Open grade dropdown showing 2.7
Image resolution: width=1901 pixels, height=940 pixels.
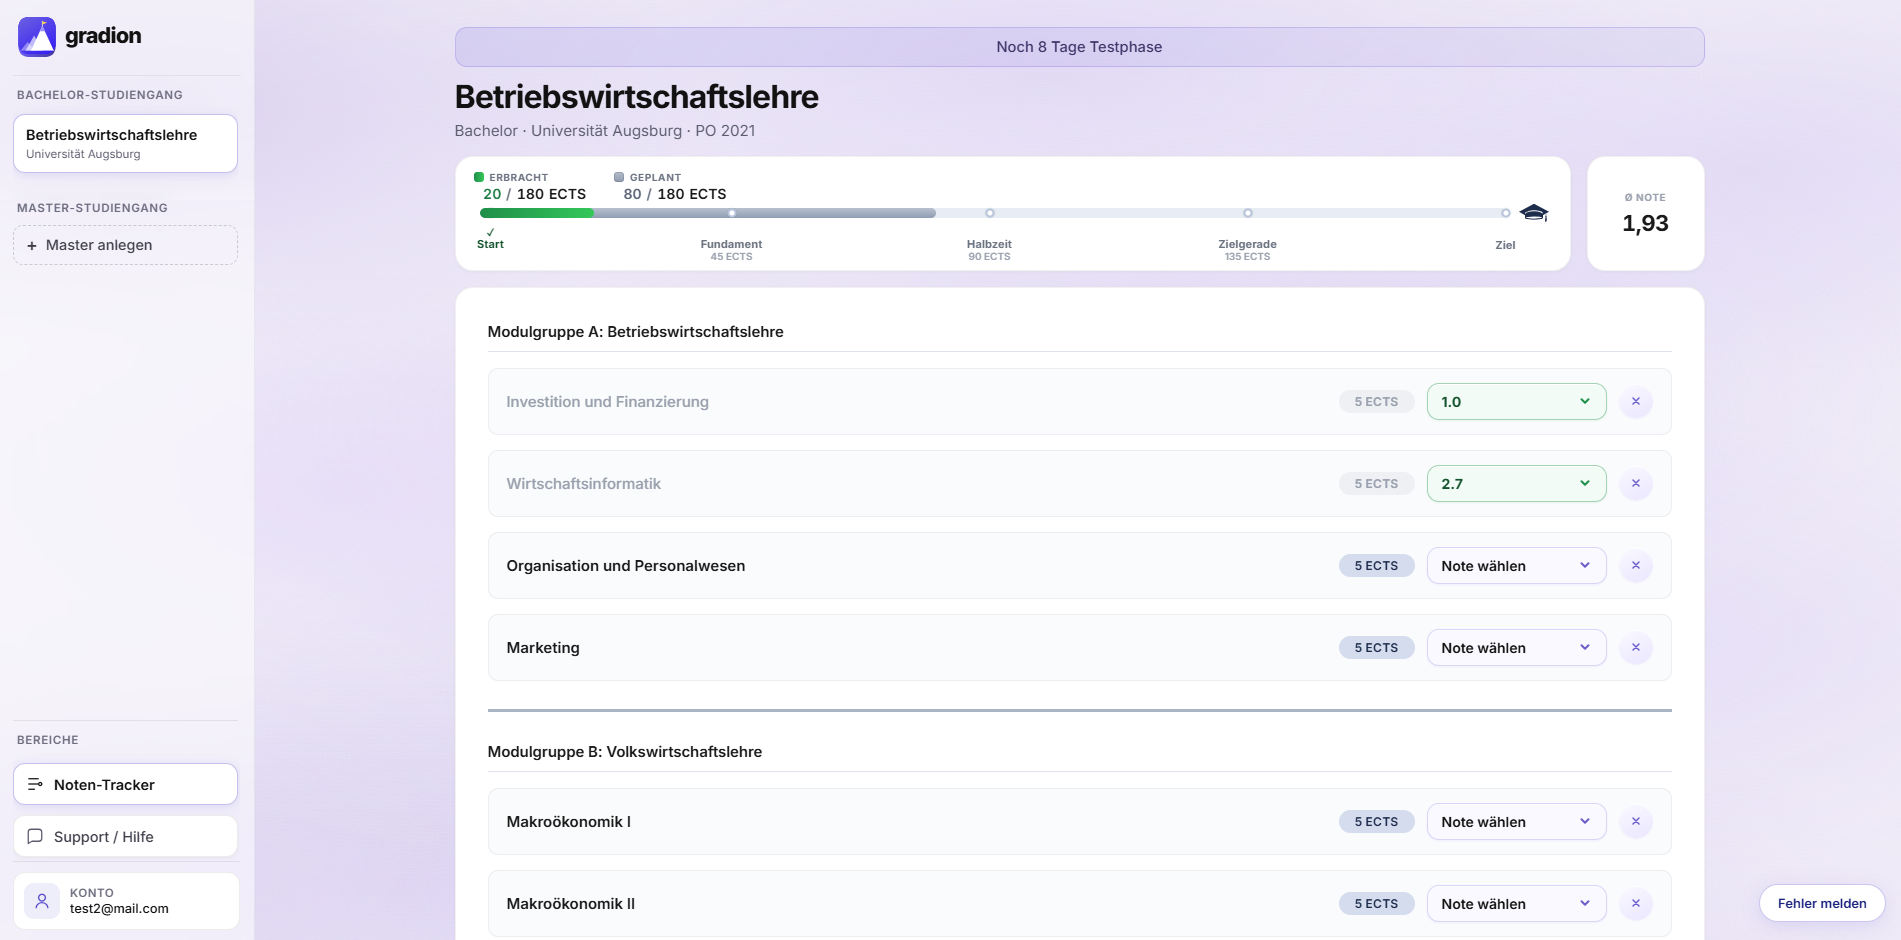1516,484
